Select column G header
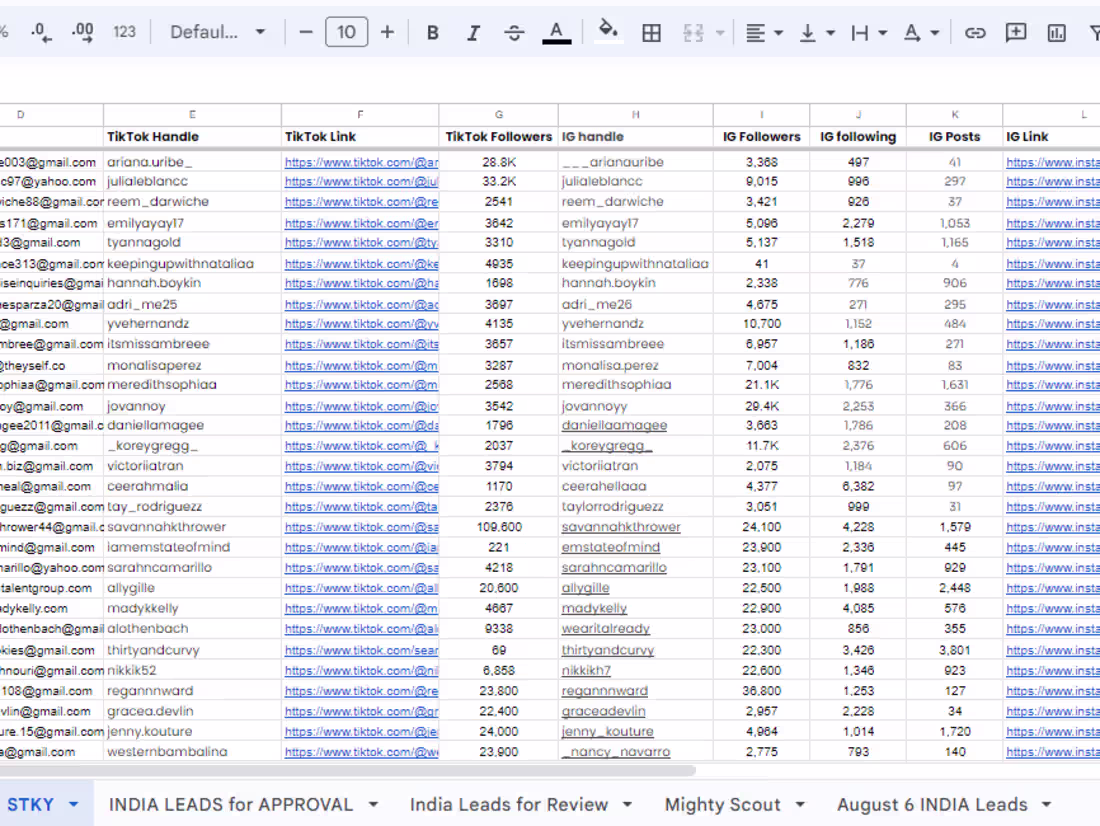1100x826 pixels. 499,114
